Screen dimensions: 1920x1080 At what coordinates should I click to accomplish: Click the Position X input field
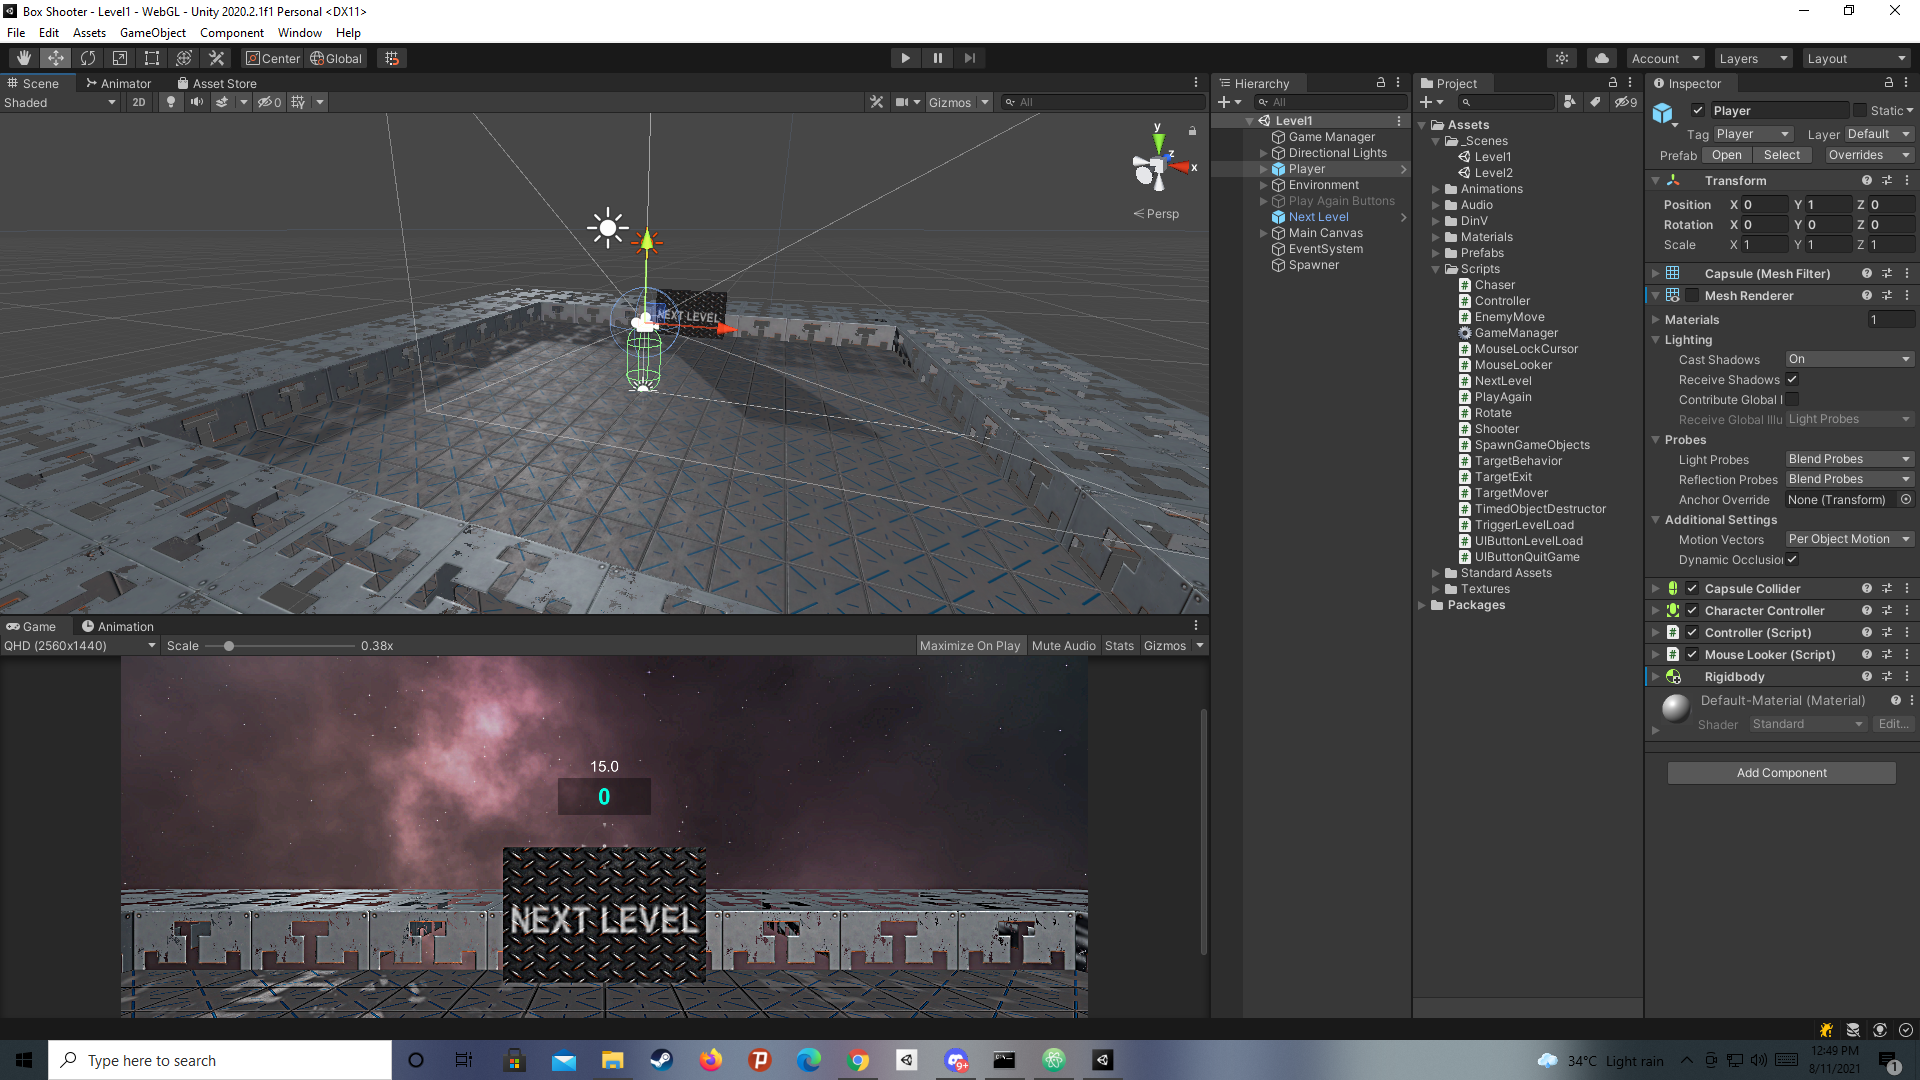[x=1765, y=205]
